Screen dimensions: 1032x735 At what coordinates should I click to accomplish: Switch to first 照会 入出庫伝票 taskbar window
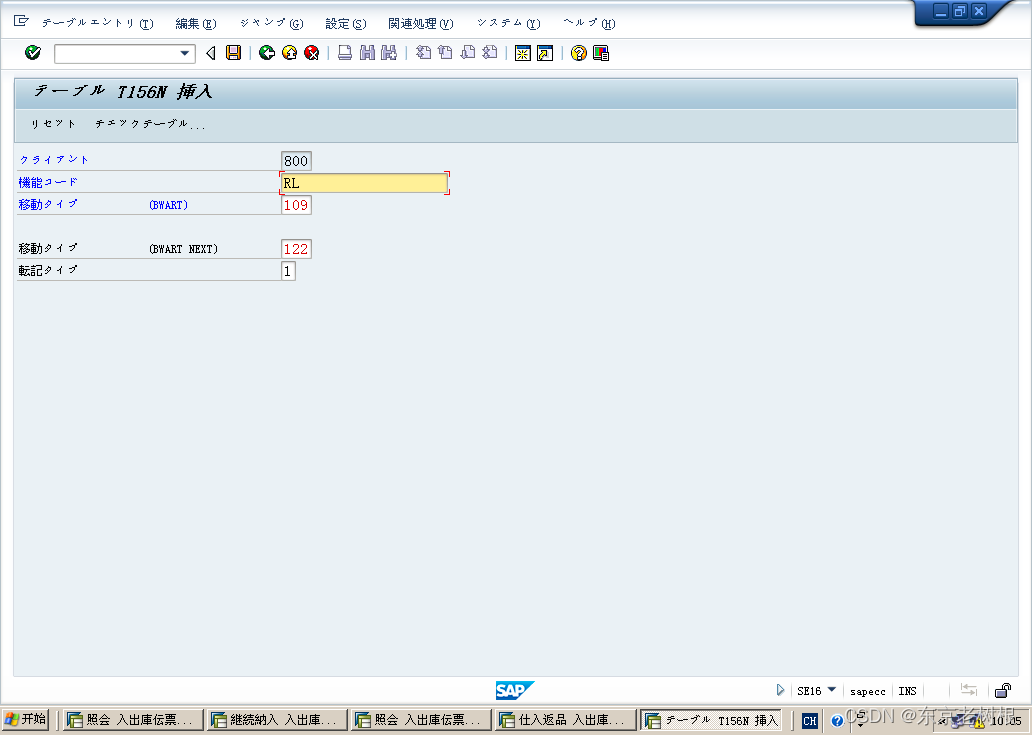(132, 720)
